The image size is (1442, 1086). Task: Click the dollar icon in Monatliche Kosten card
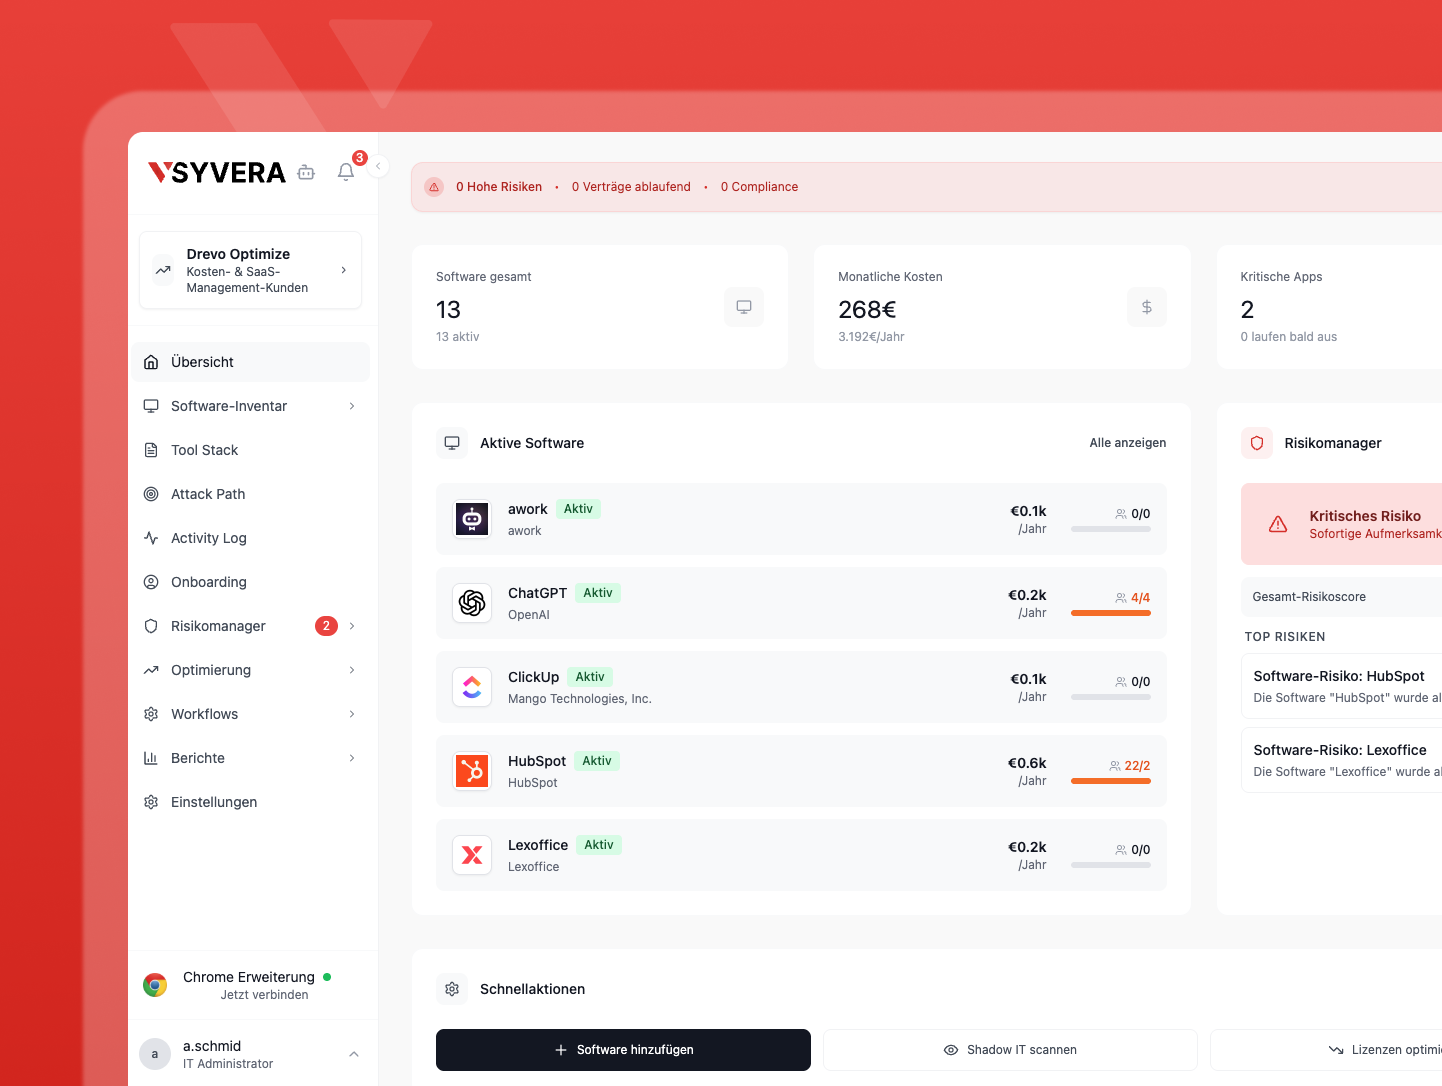pos(1147,307)
